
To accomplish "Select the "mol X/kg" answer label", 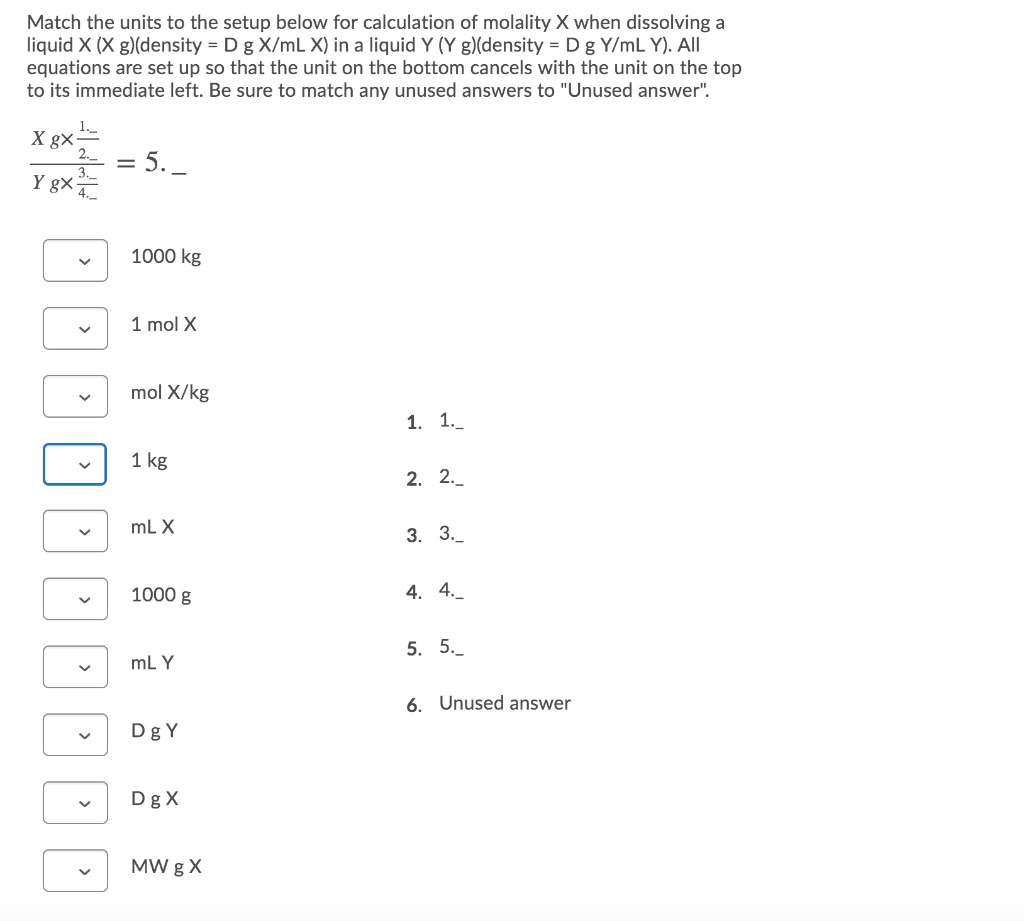I will [x=169, y=392].
